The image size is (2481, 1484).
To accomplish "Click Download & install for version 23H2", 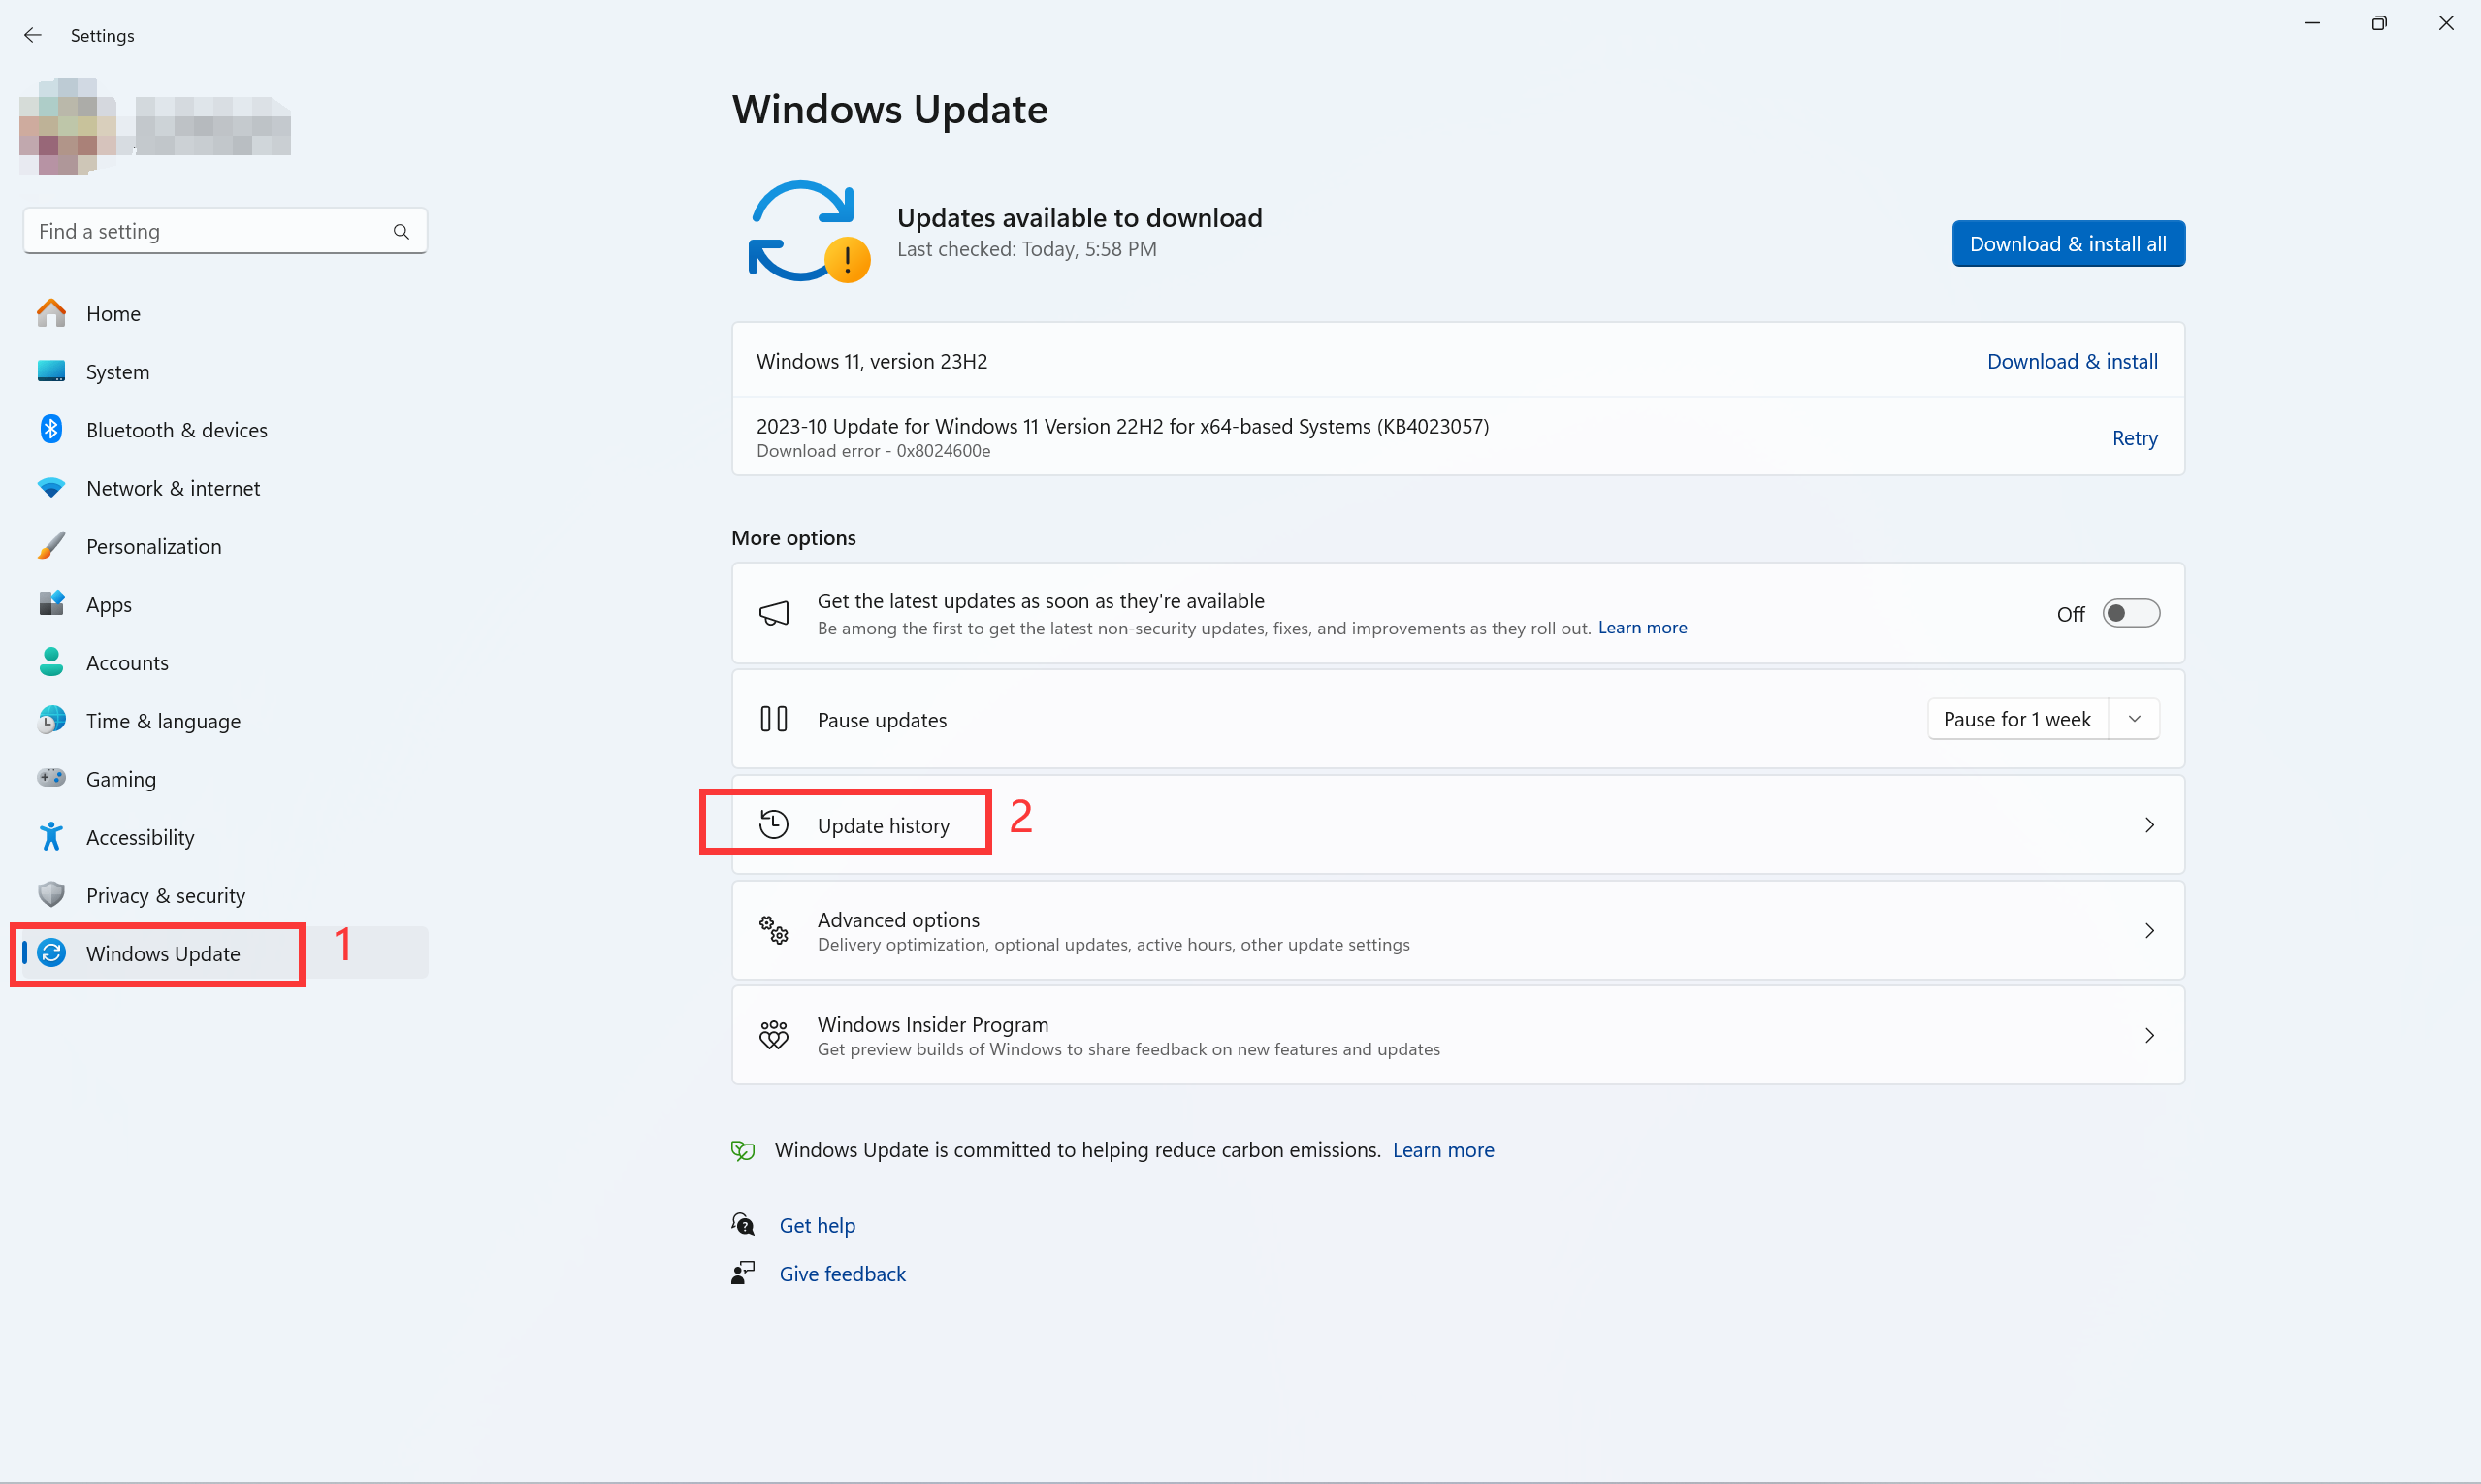I will (2072, 361).
